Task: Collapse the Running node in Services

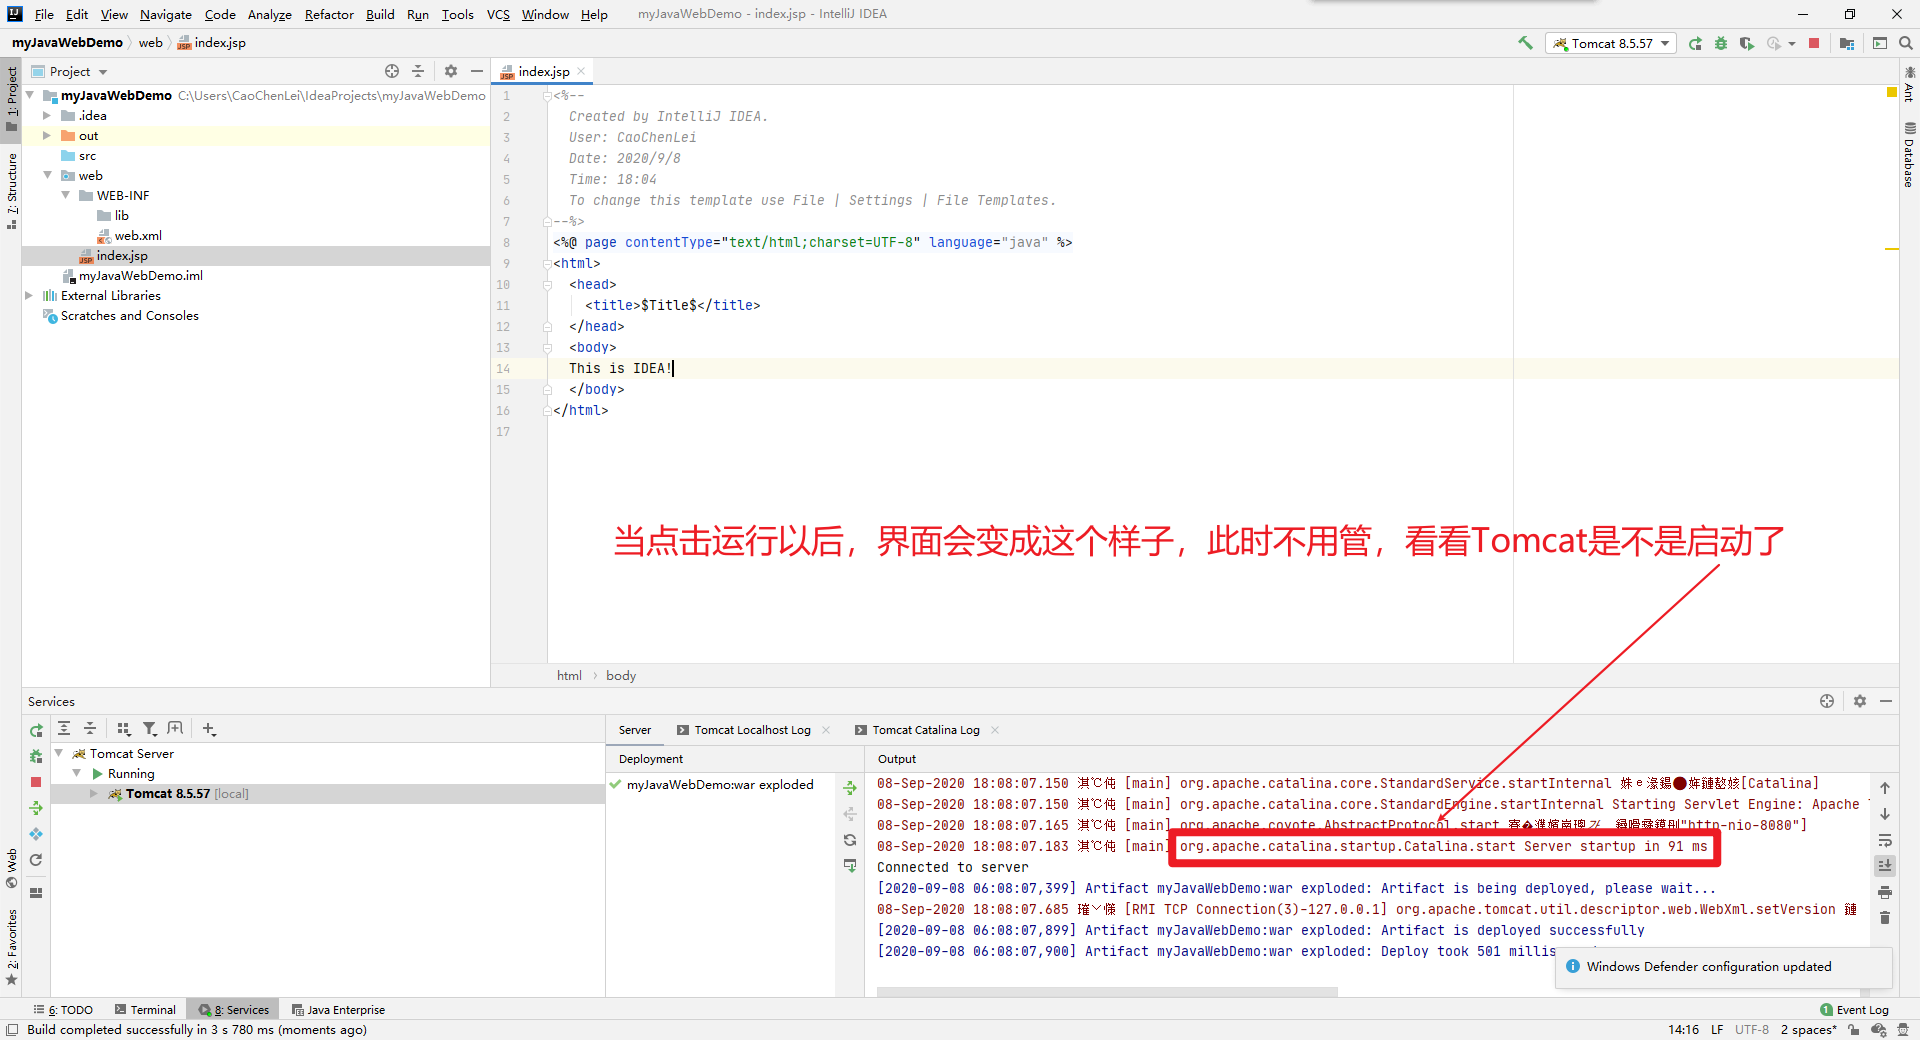Action: pos(77,773)
